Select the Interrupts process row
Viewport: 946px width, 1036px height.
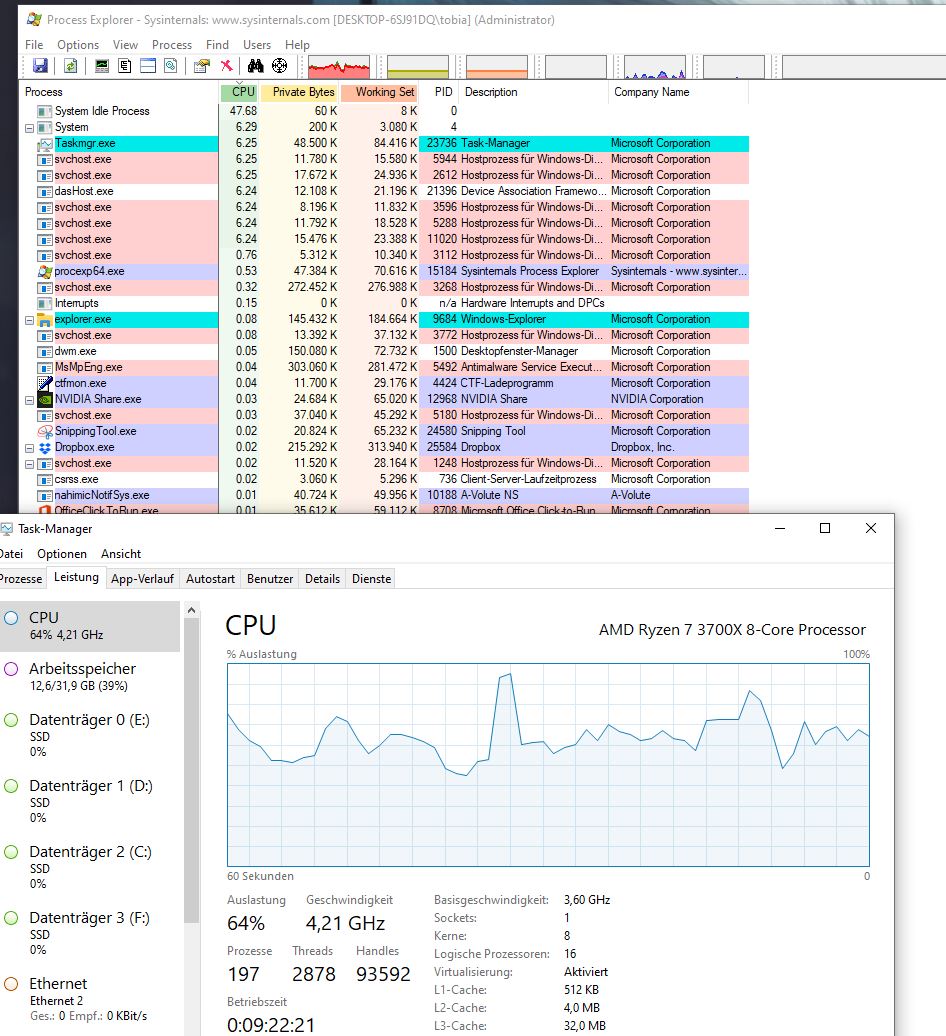pos(386,303)
